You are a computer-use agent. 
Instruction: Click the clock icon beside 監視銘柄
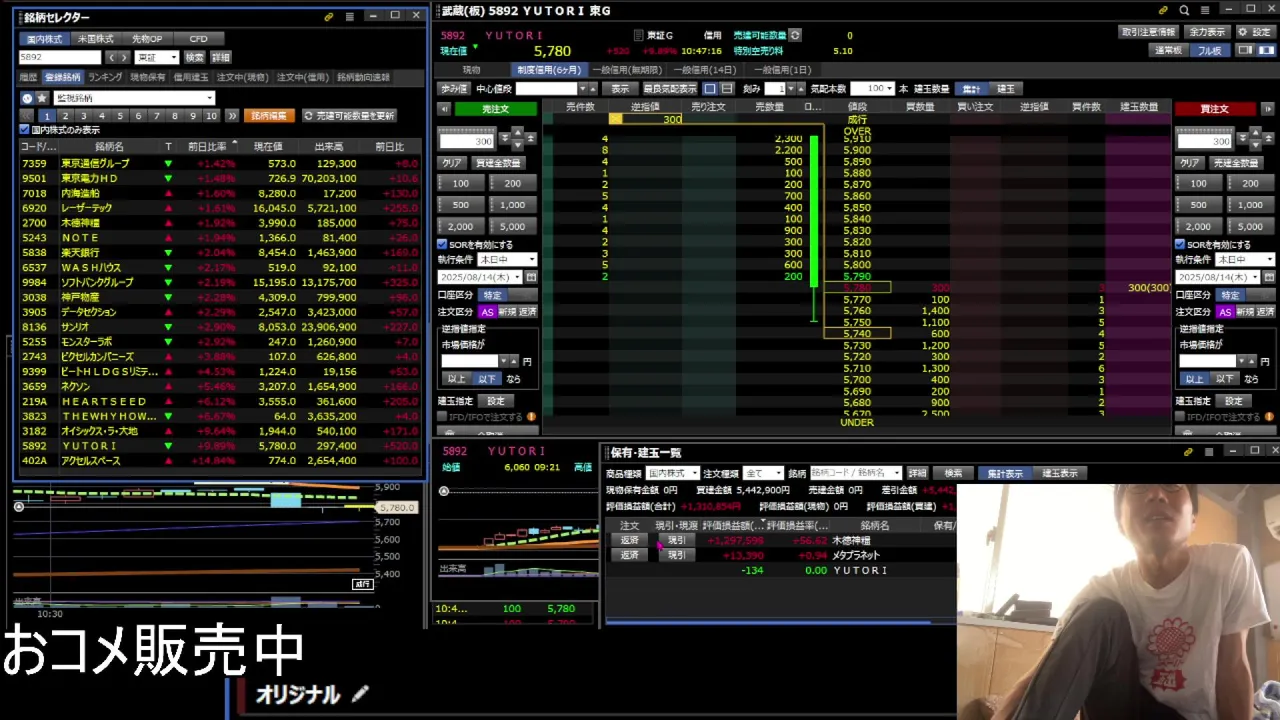pyautogui.click(x=27, y=98)
